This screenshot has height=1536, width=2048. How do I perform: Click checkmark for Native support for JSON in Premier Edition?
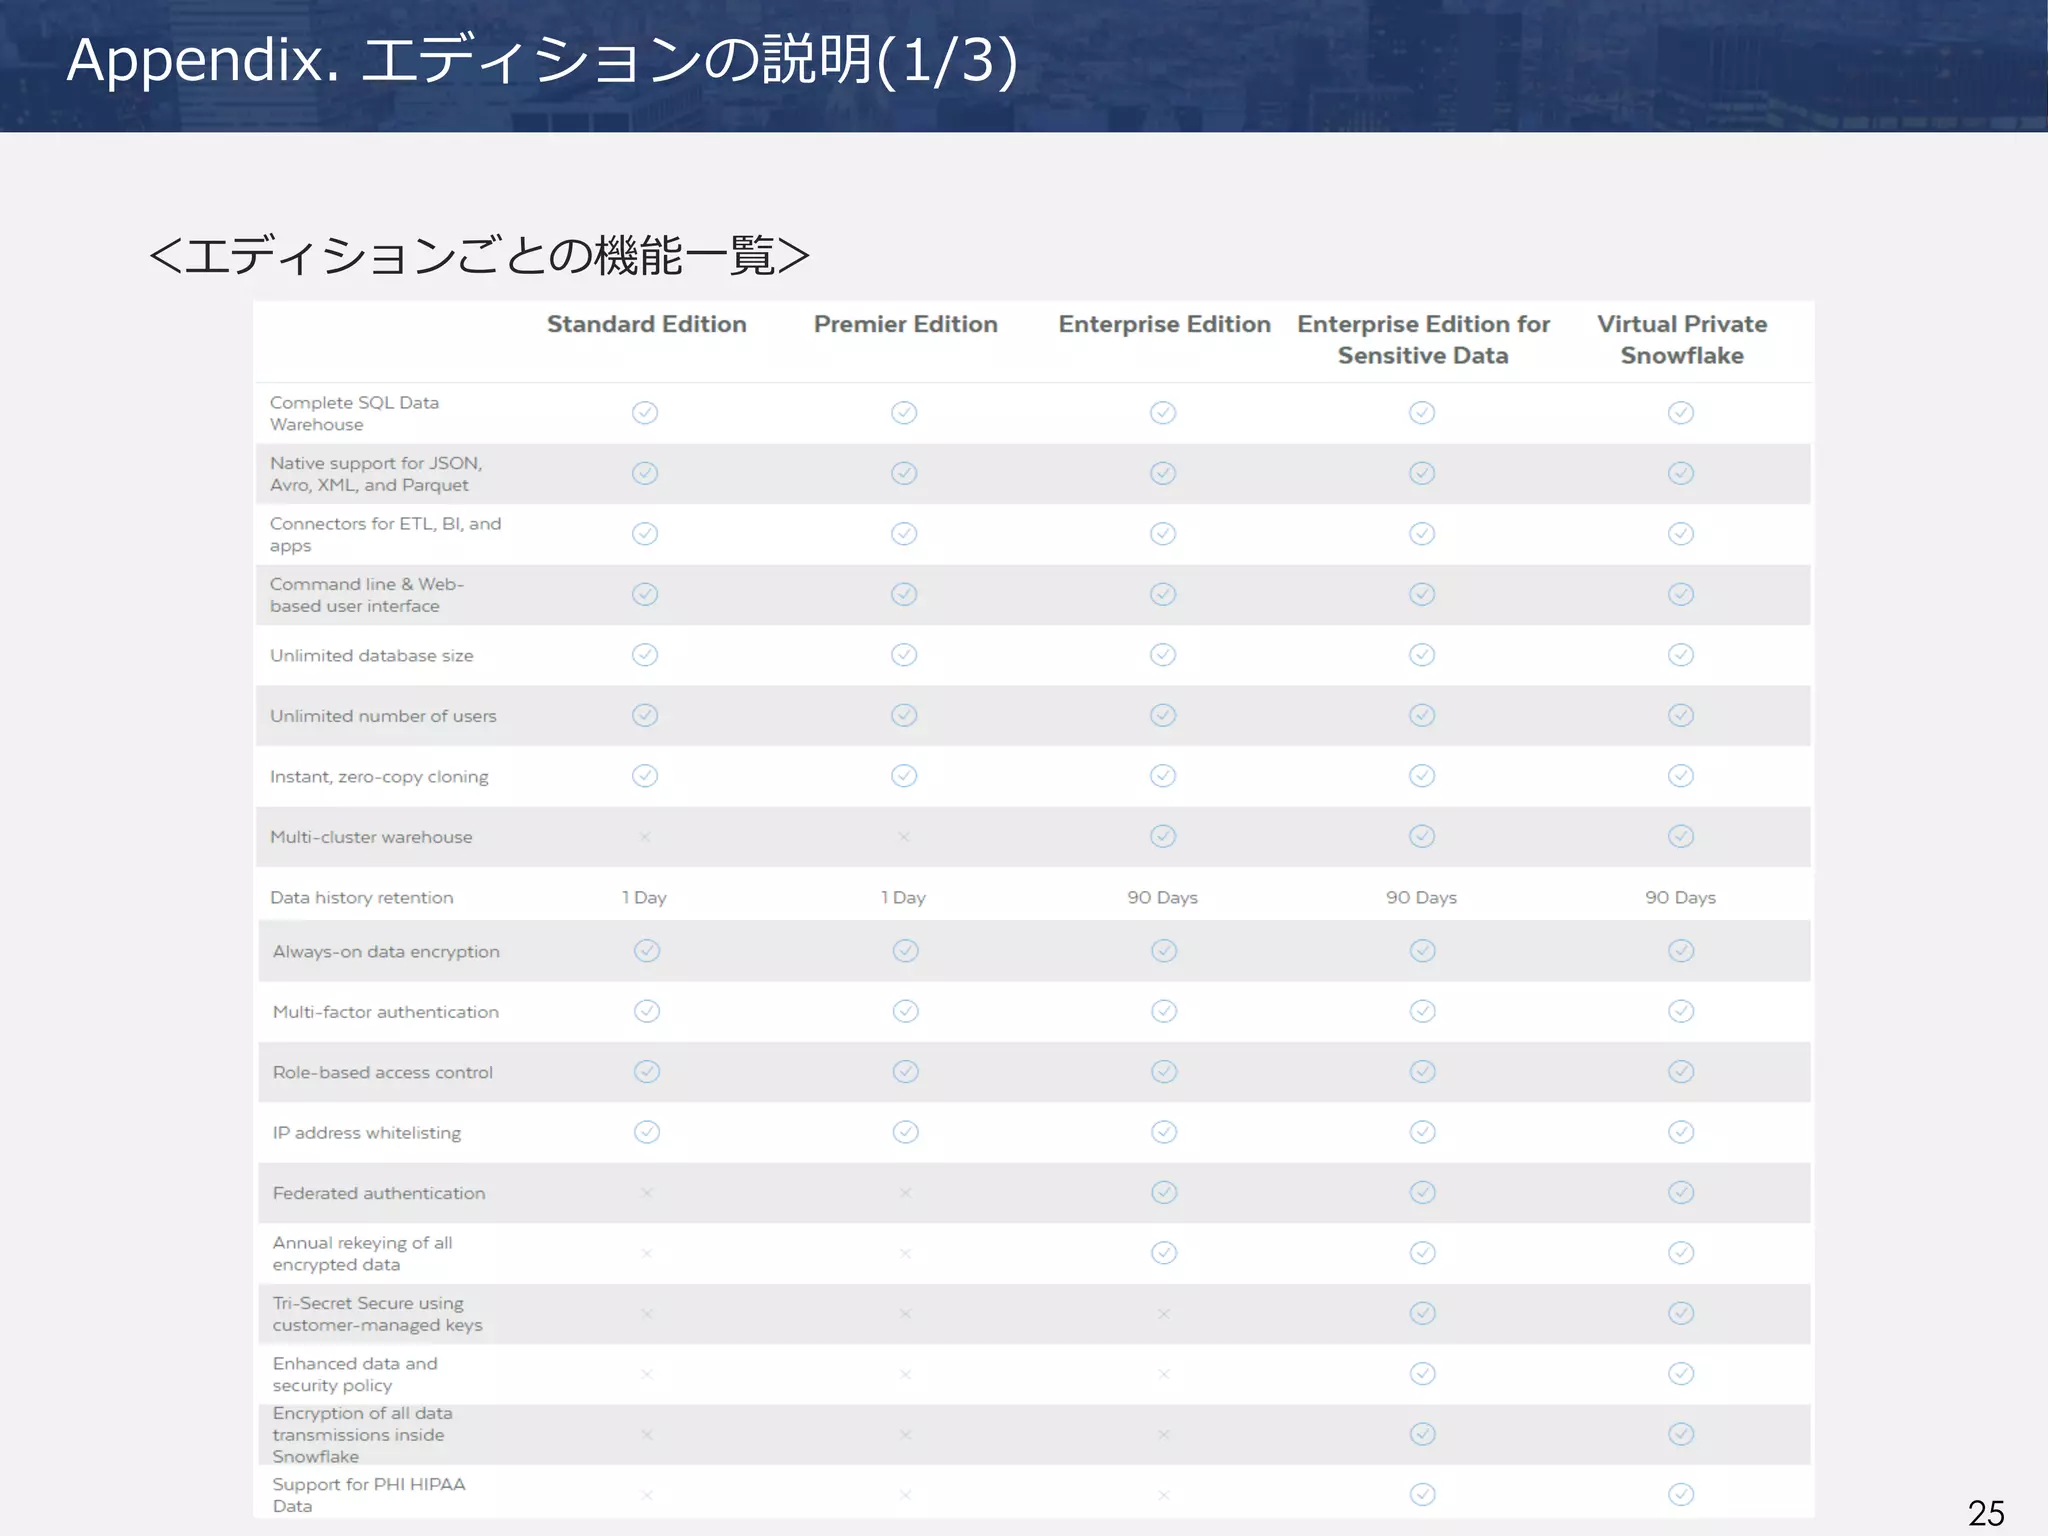(x=904, y=473)
